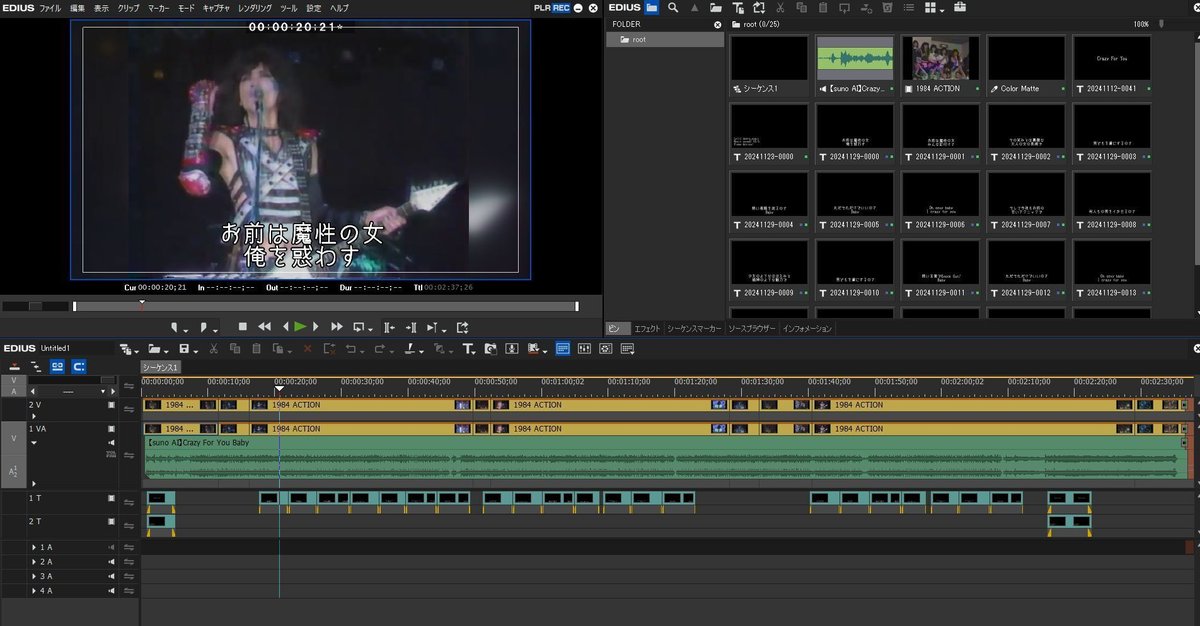Click the Redo arrow in timeline toolbar
The width and height of the screenshot is (1200, 626).
(x=382, y=349)
